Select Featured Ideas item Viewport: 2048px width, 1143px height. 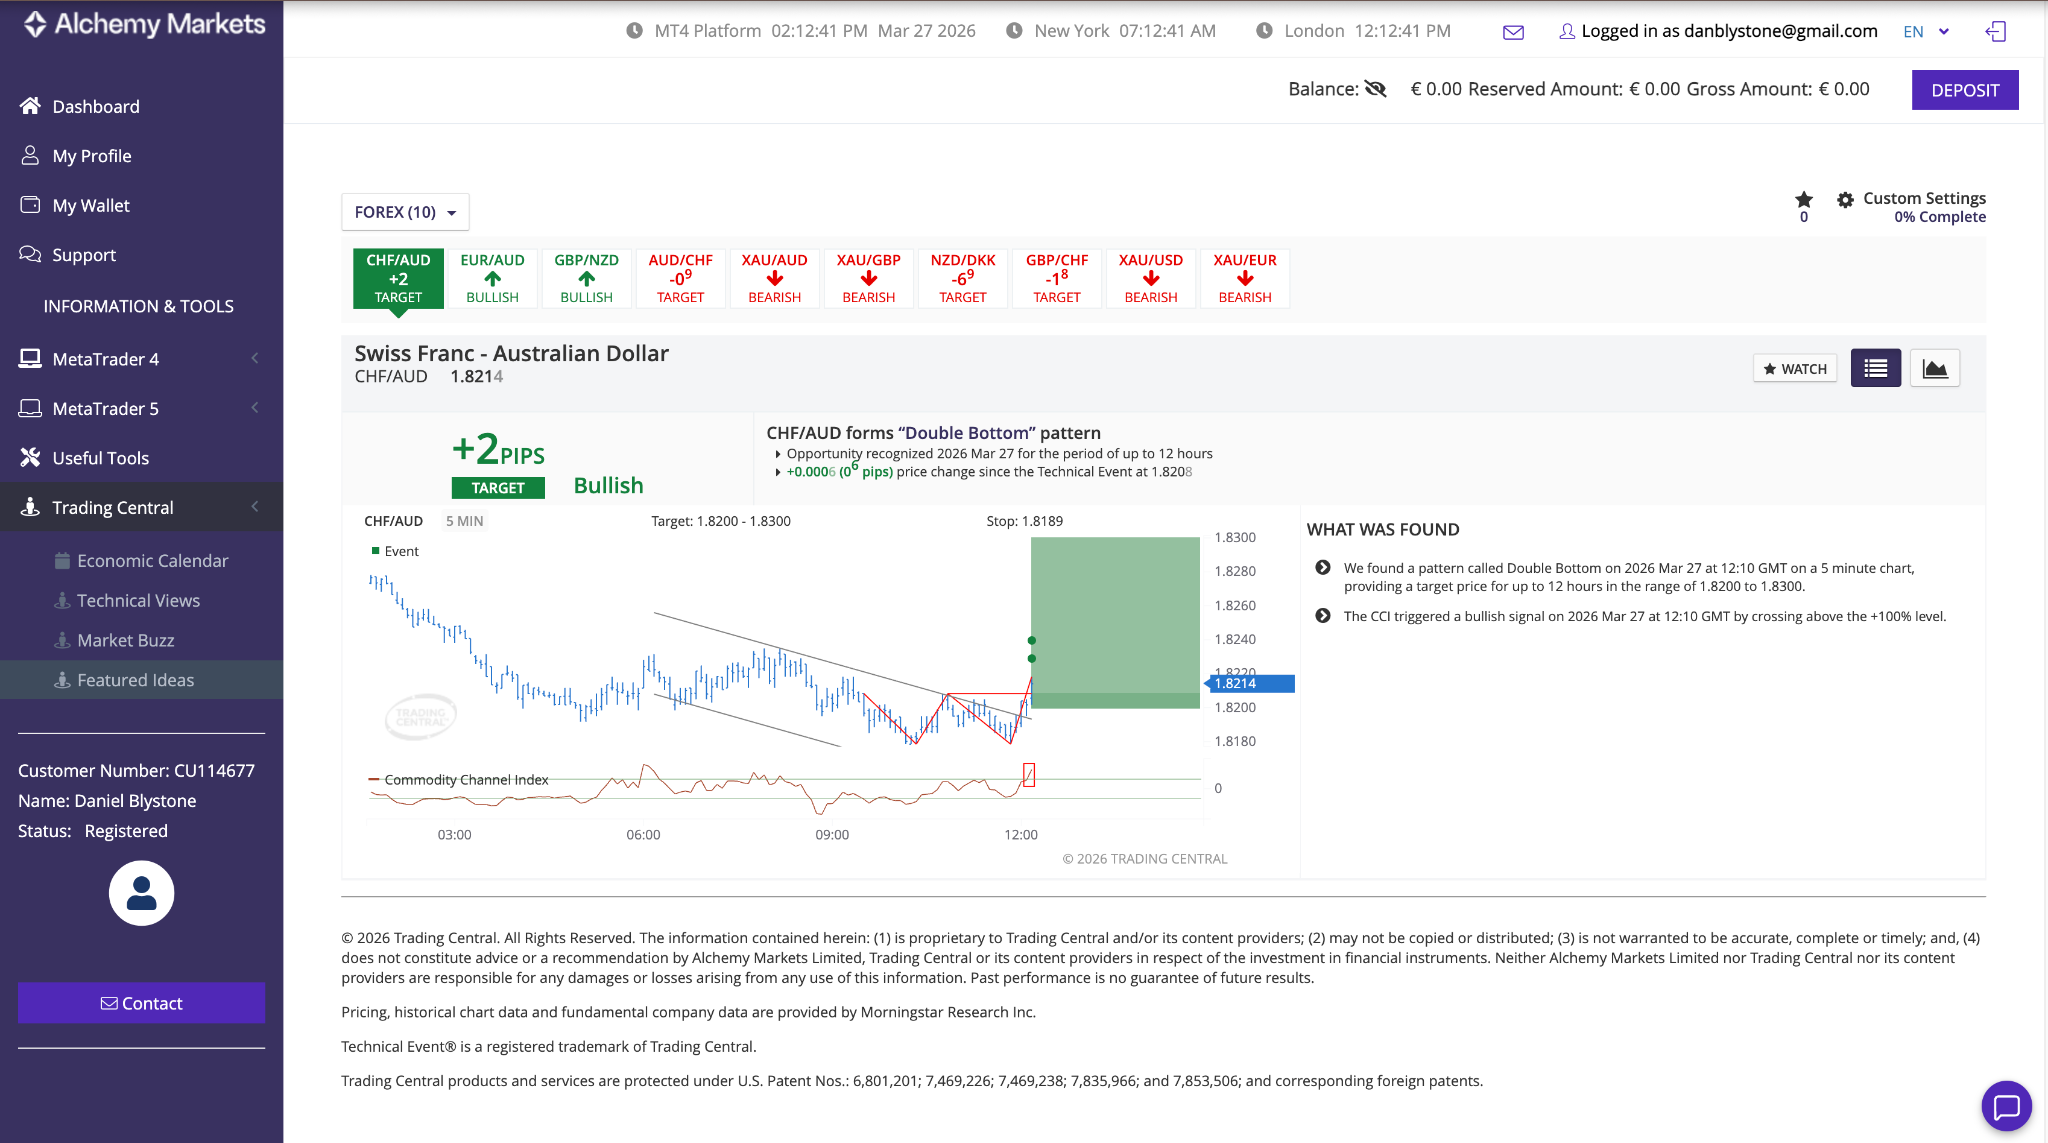[x=141, y=680]
